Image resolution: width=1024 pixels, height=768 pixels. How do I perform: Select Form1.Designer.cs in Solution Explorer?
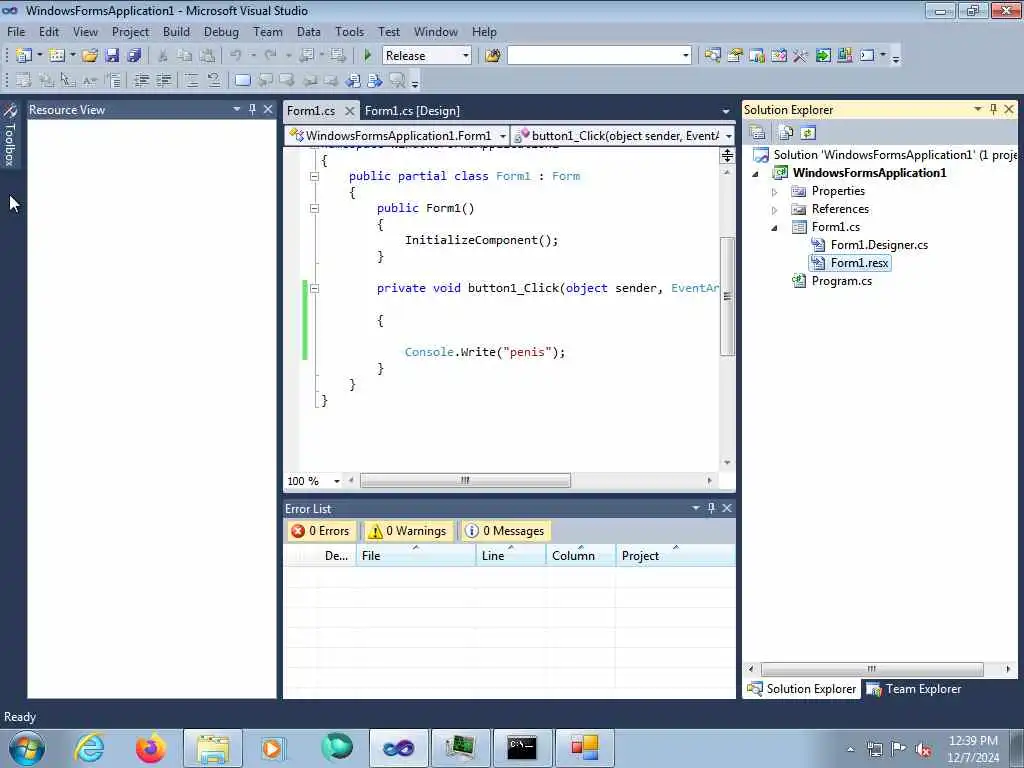click(879, 245)
